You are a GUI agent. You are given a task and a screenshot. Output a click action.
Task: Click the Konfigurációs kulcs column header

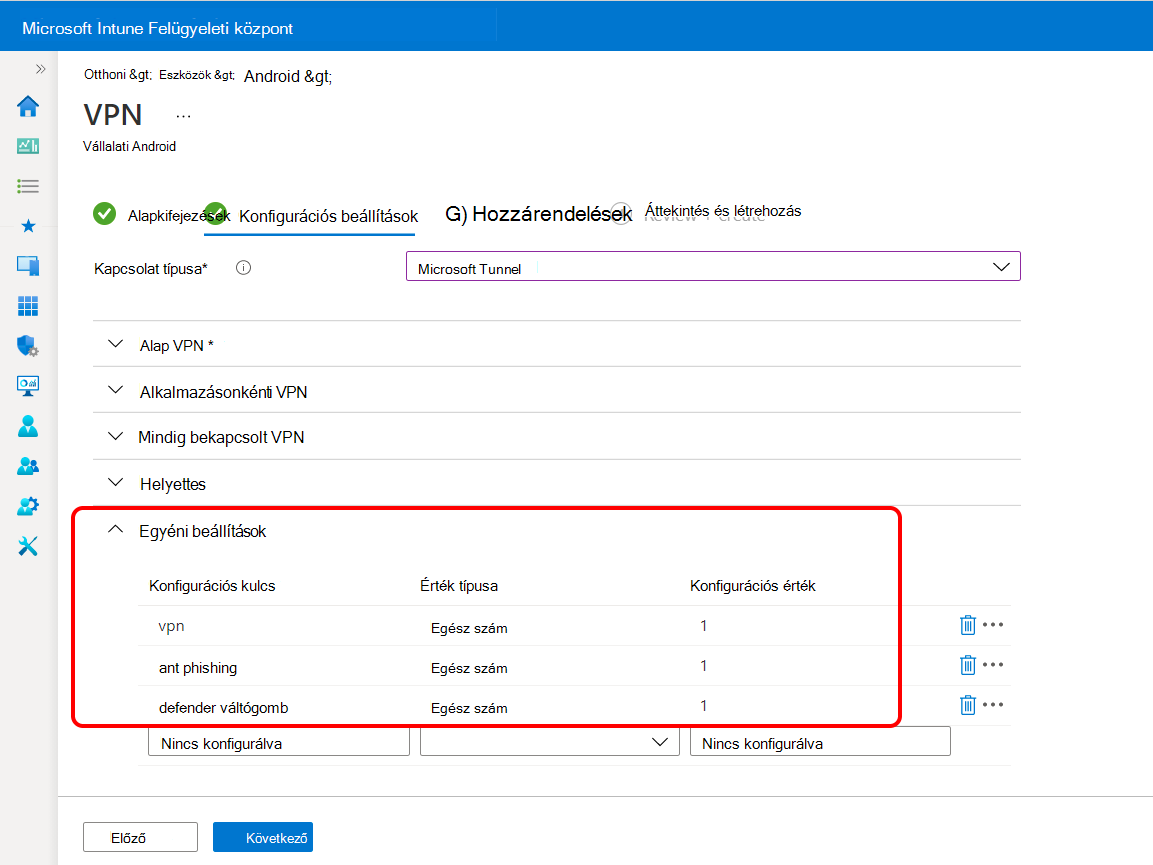point(212,585)
